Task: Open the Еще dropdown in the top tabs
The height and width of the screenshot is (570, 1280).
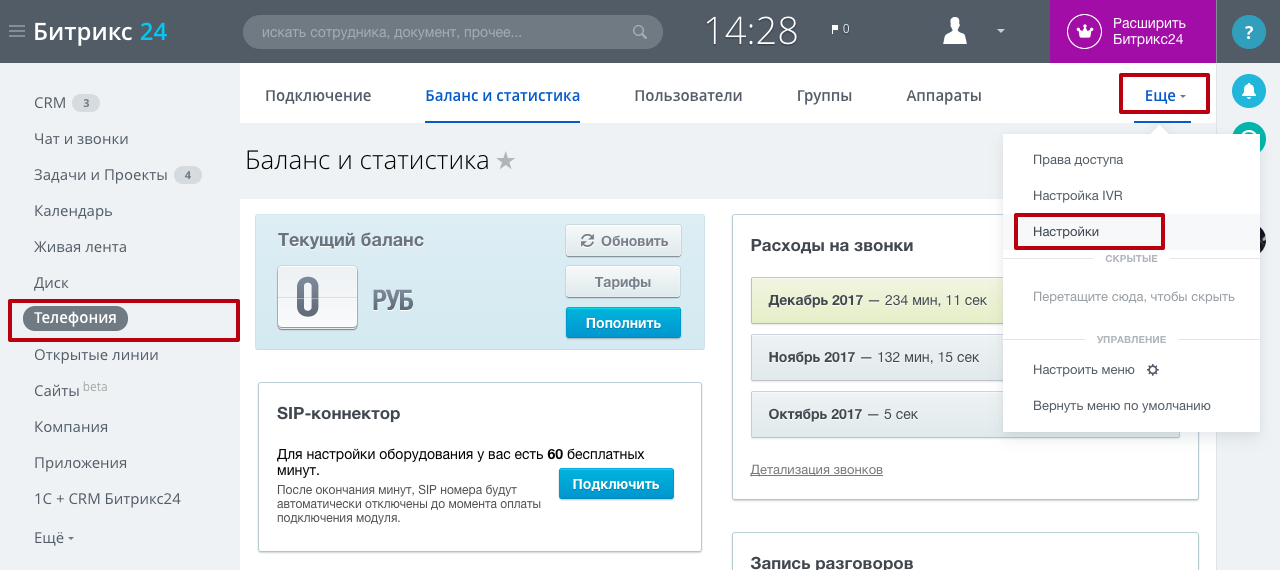Action: point(1165,96)
